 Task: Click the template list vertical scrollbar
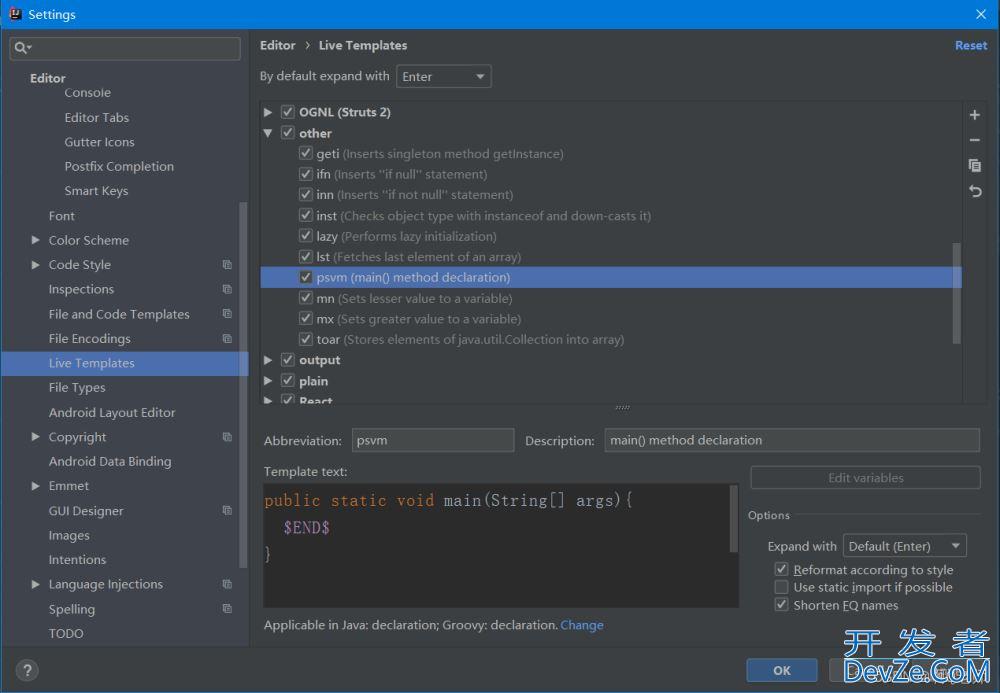click(956, 293)
